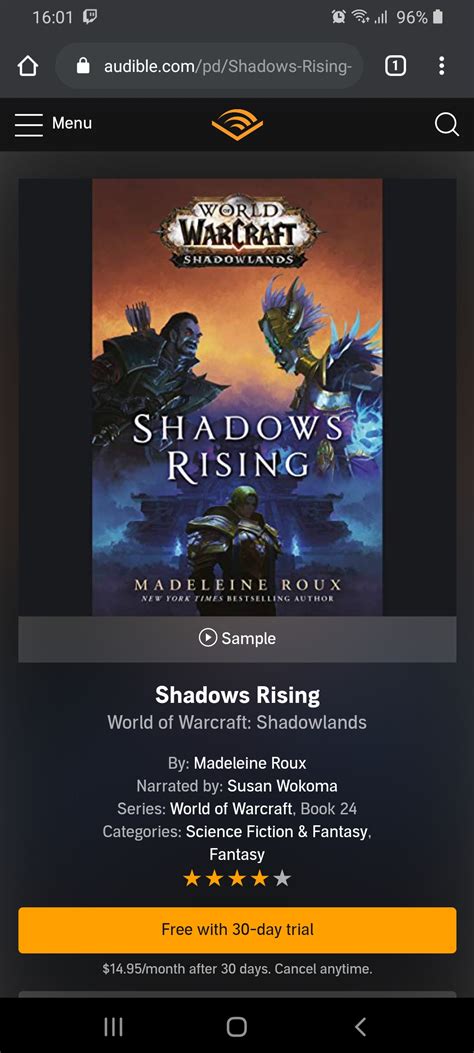Open narrator Susan Wokoma link
The width and height of the screenshot is (474, 1053).
[282, 786]
